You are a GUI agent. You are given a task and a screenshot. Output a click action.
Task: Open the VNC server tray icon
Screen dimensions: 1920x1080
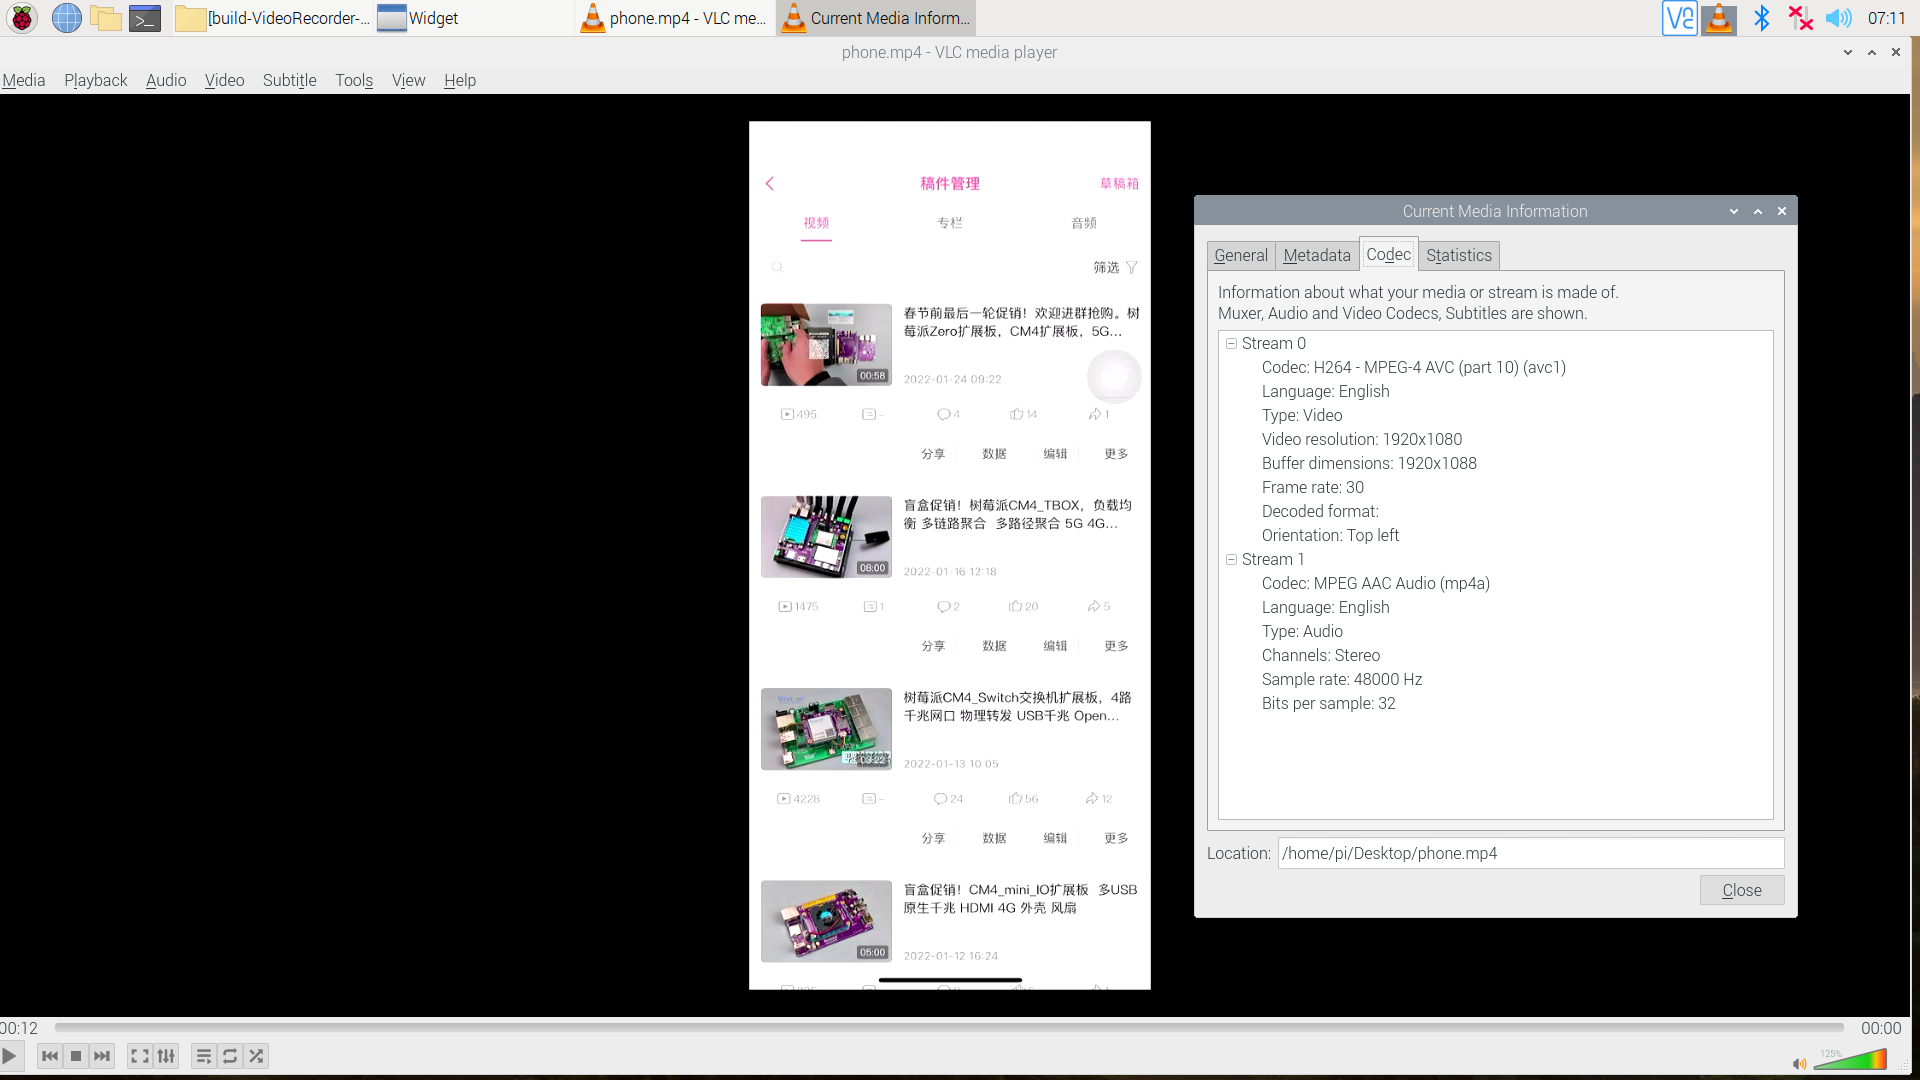tap(1680, 18)
